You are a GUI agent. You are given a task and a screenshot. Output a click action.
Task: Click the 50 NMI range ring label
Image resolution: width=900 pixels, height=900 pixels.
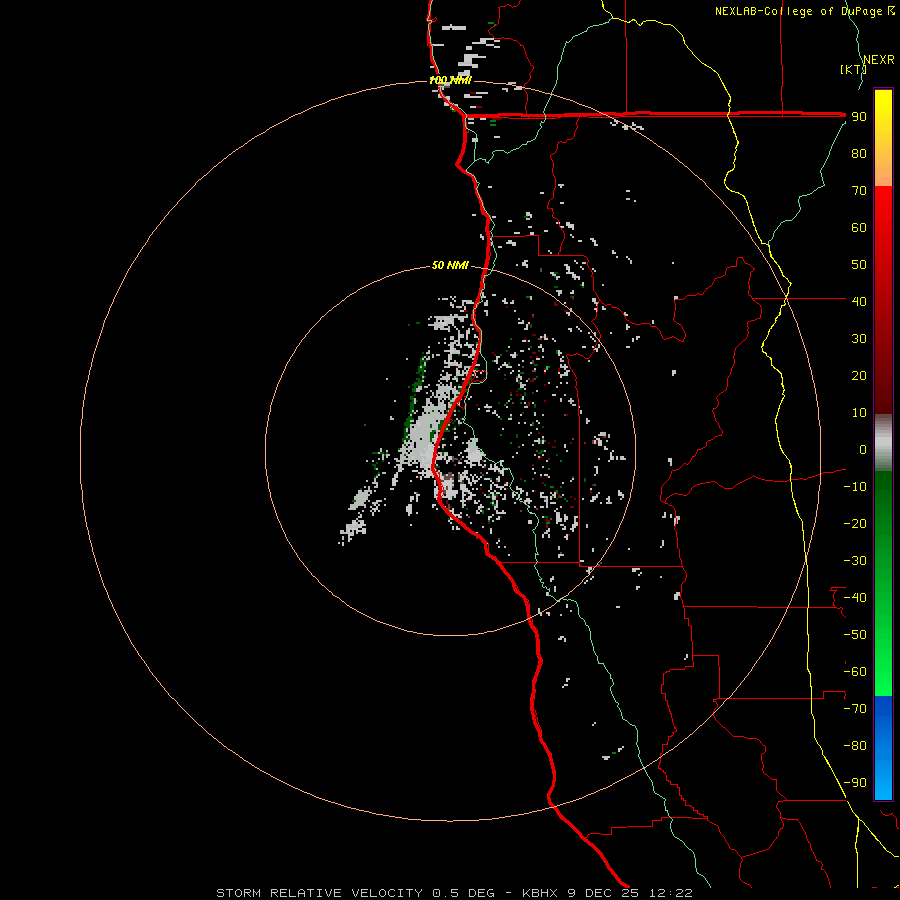[x=450, y=265]
